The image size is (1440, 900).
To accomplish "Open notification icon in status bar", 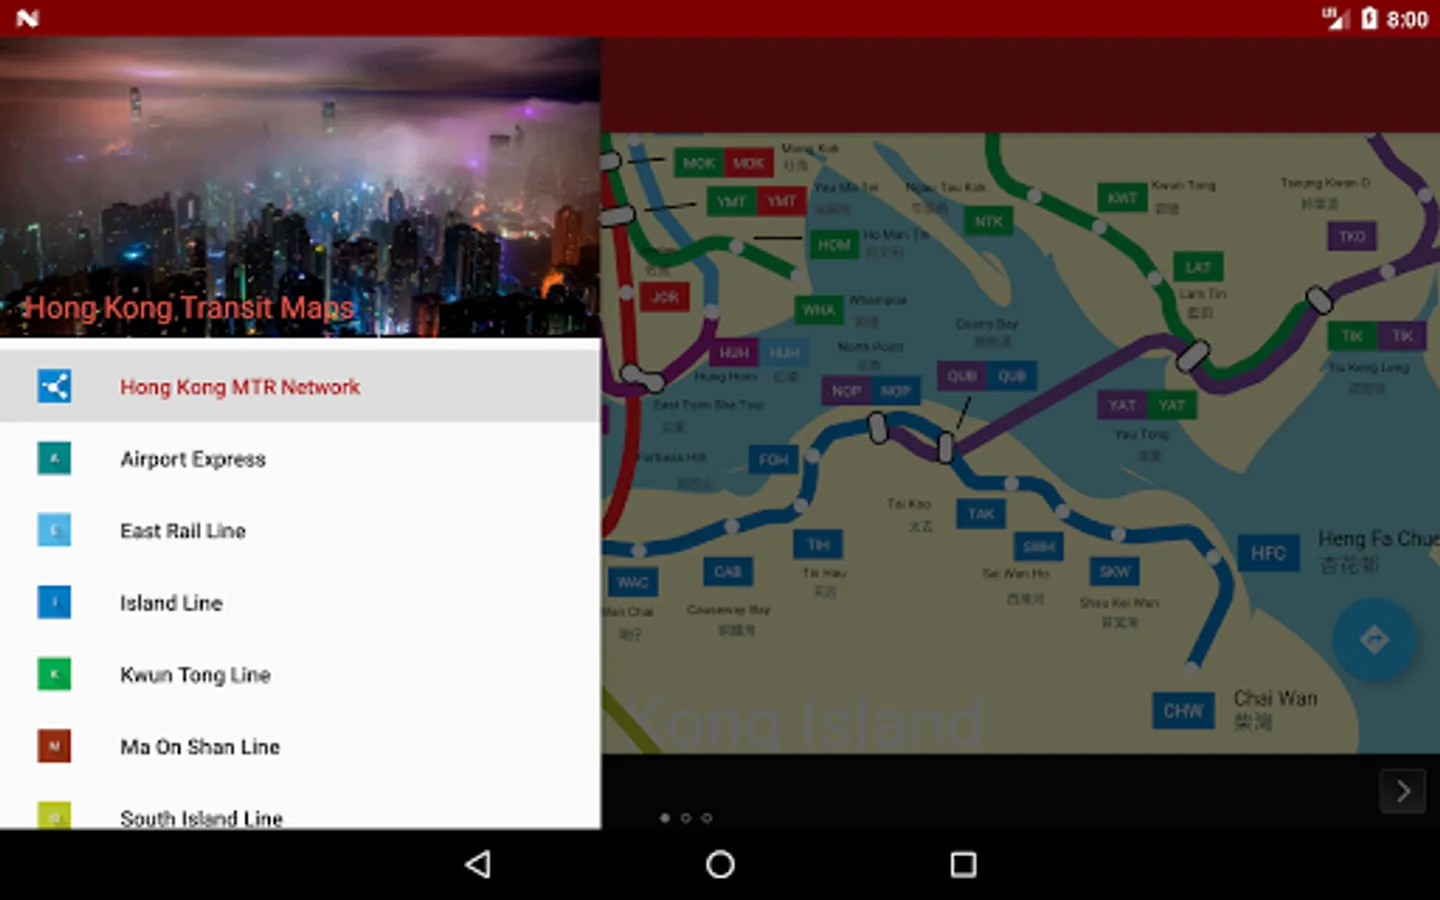I will point(28,18).
